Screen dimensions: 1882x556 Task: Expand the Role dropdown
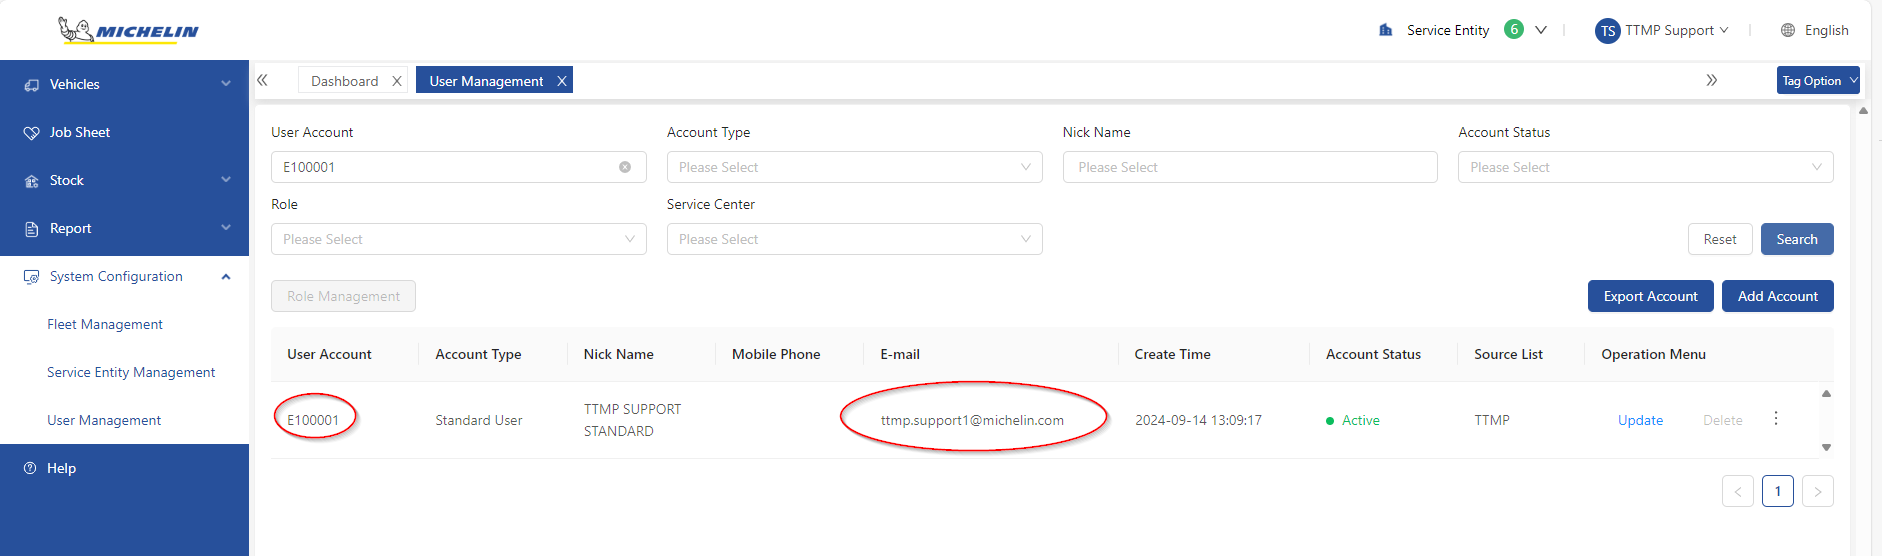point(458,239)
